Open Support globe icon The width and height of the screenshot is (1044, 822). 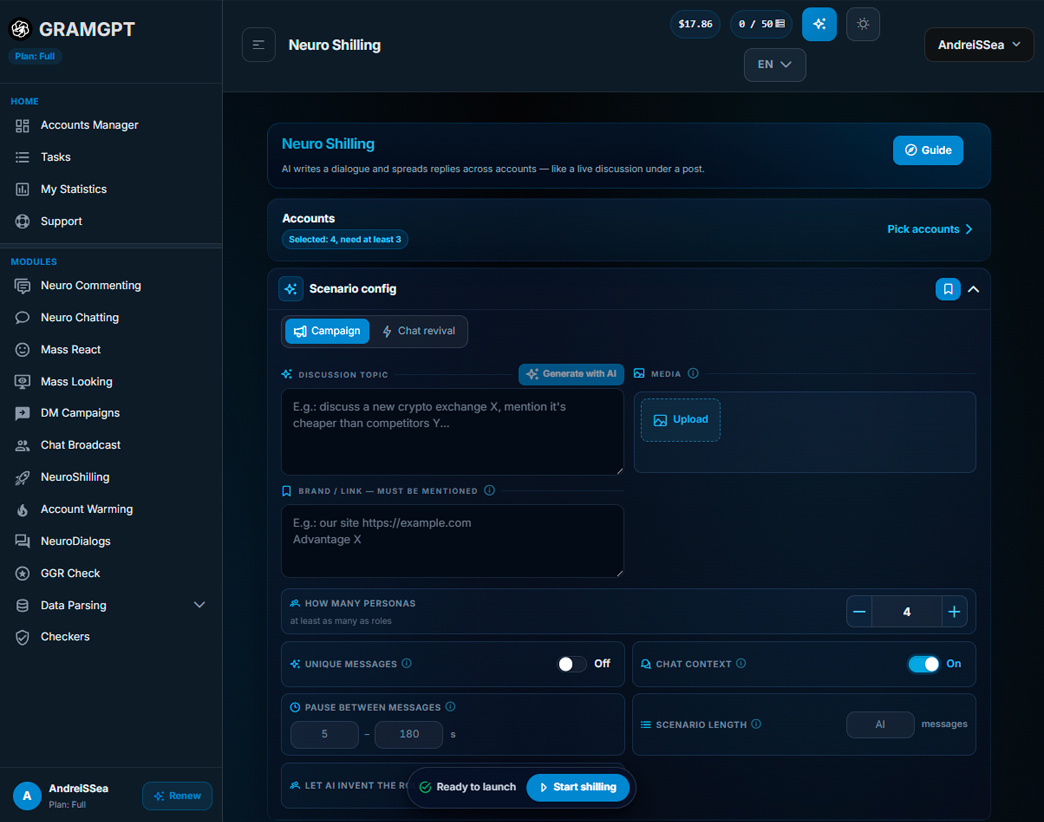[x=23, y=222]
